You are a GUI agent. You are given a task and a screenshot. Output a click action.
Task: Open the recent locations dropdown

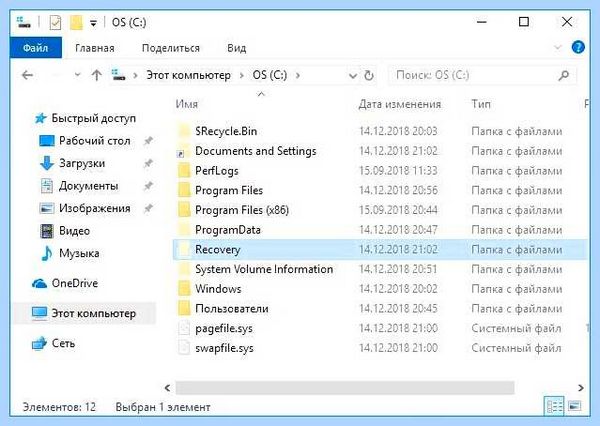77,75
